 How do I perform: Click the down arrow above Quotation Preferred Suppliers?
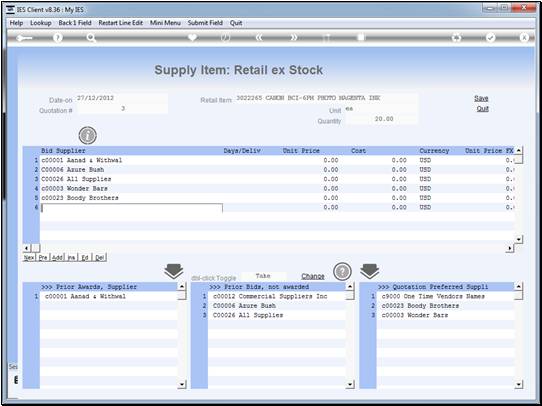(370, 271)
